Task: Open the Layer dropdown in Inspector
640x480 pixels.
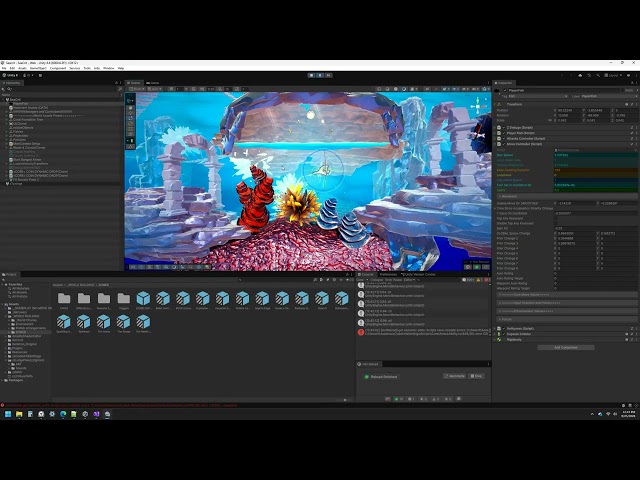Action: [x=607, y=96]
